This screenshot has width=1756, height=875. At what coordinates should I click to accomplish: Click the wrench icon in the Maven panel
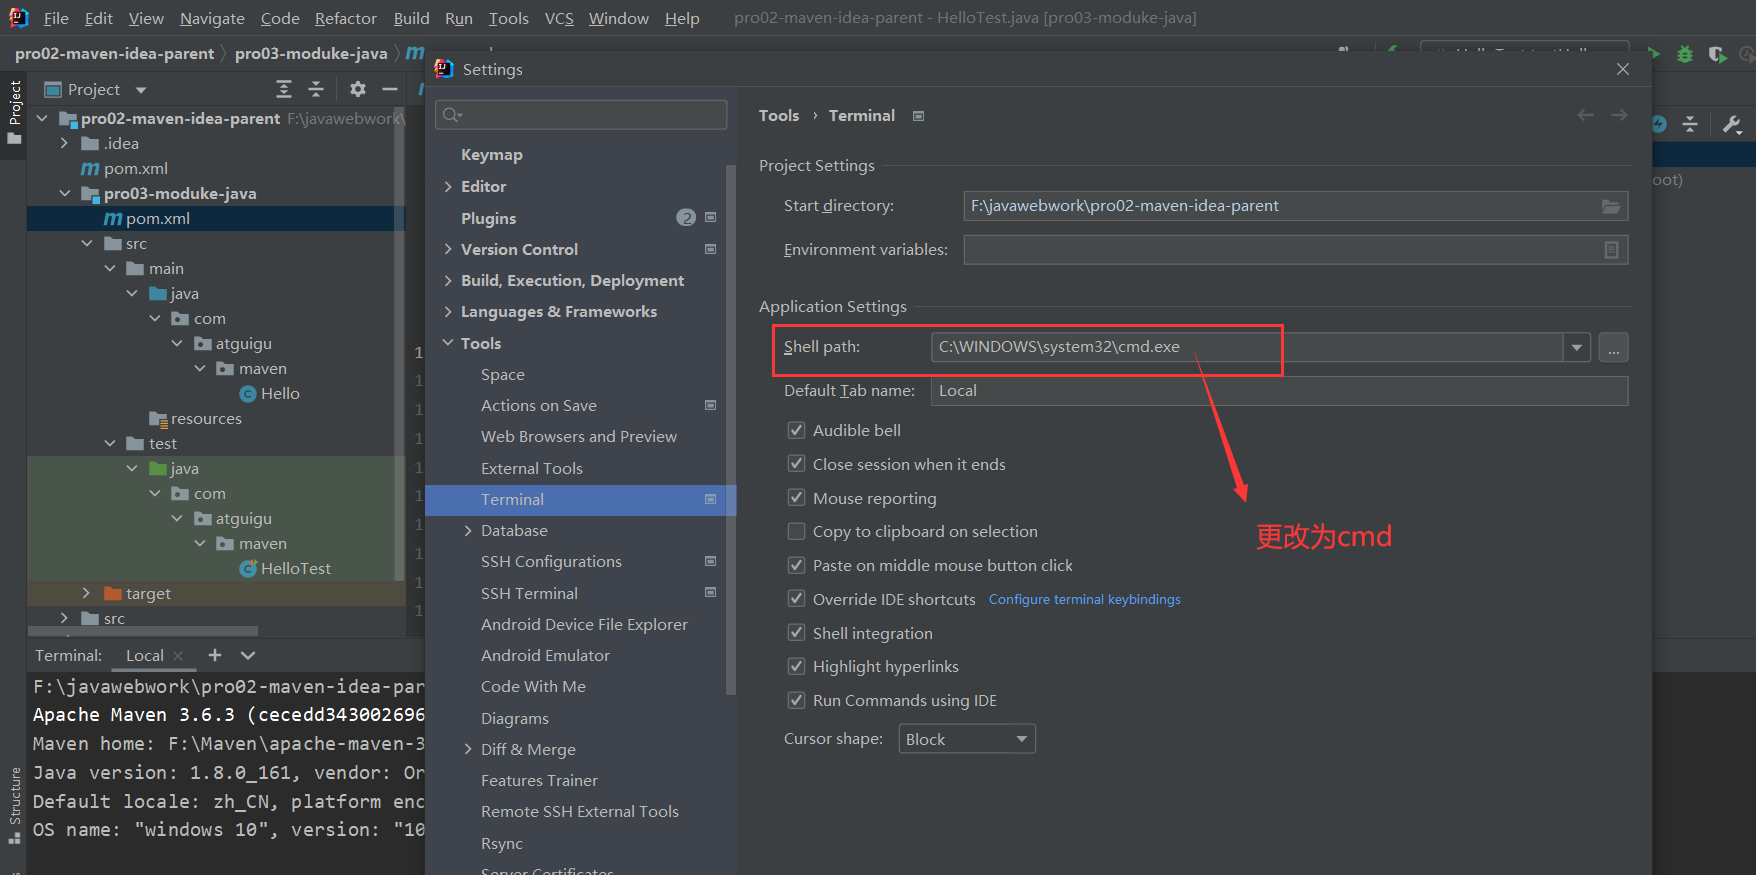pos(1732,124)
